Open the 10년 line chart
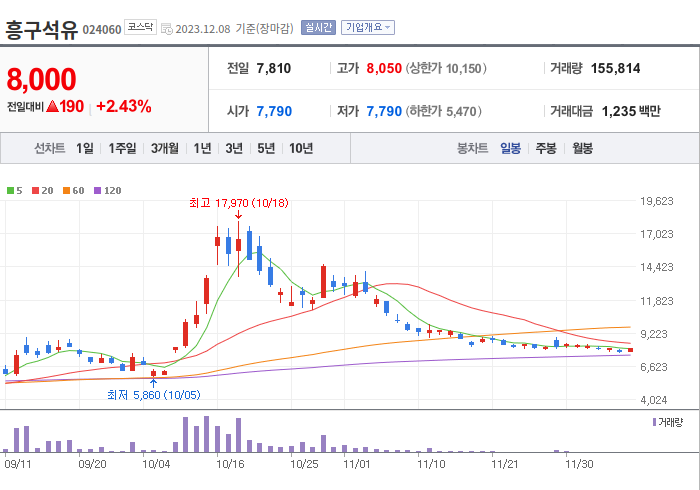The width and height of the screenshot is (700, 490). [301, 148]
